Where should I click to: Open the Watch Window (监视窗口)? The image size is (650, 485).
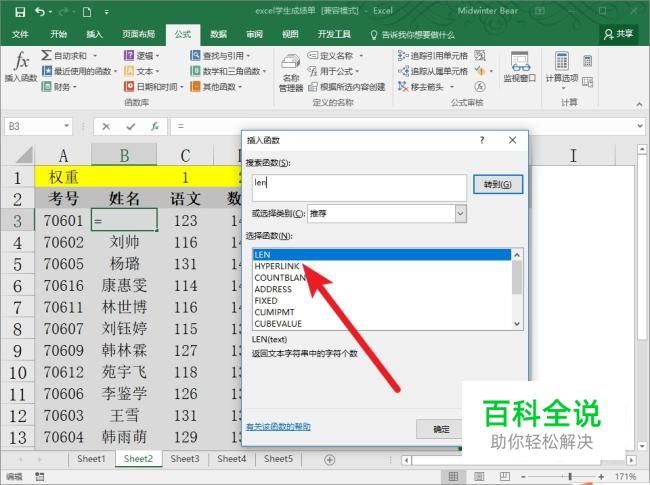click(519, 67)
